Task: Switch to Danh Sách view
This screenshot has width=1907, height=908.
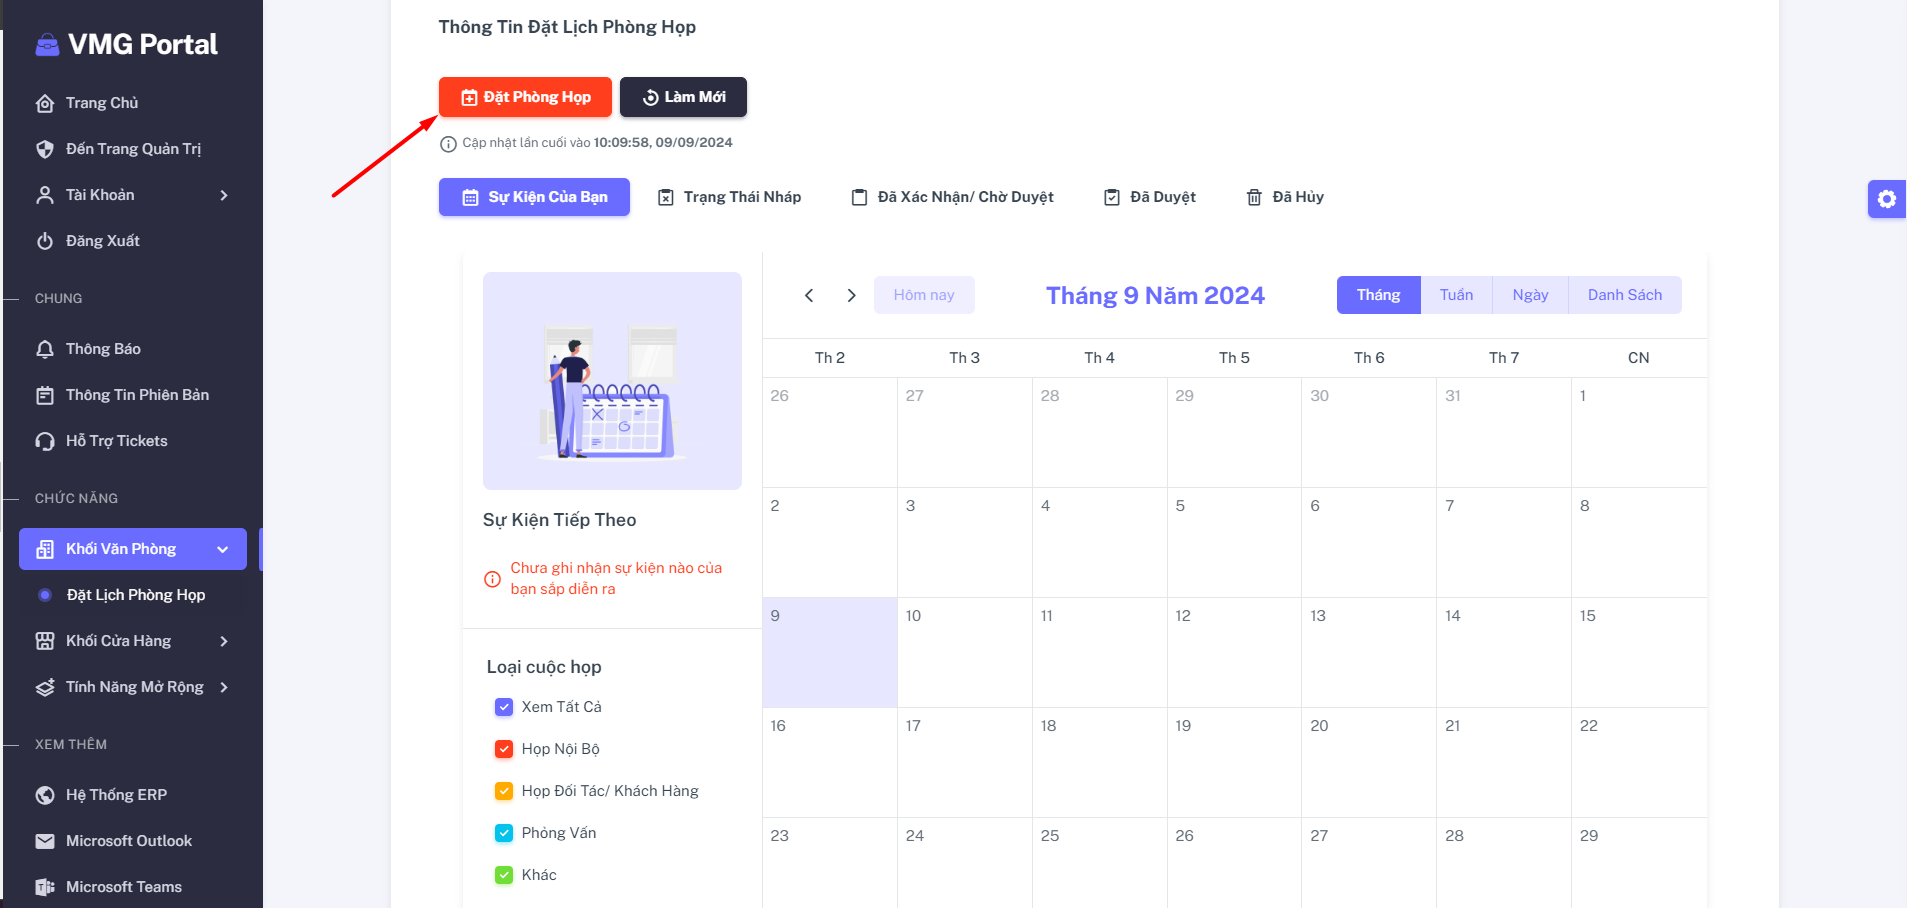Action: pos(1625,295)
